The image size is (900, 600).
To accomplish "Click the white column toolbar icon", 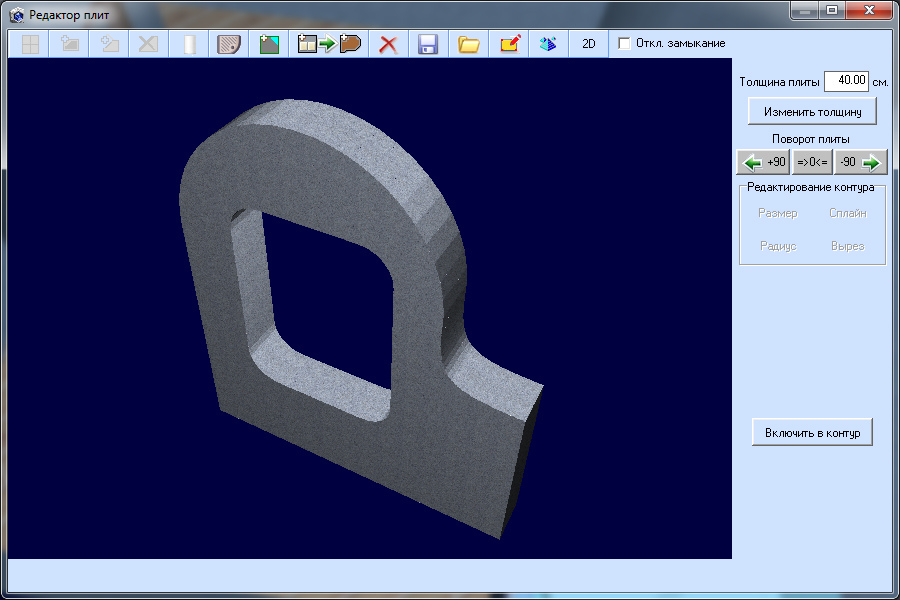I will coord(189,44).
